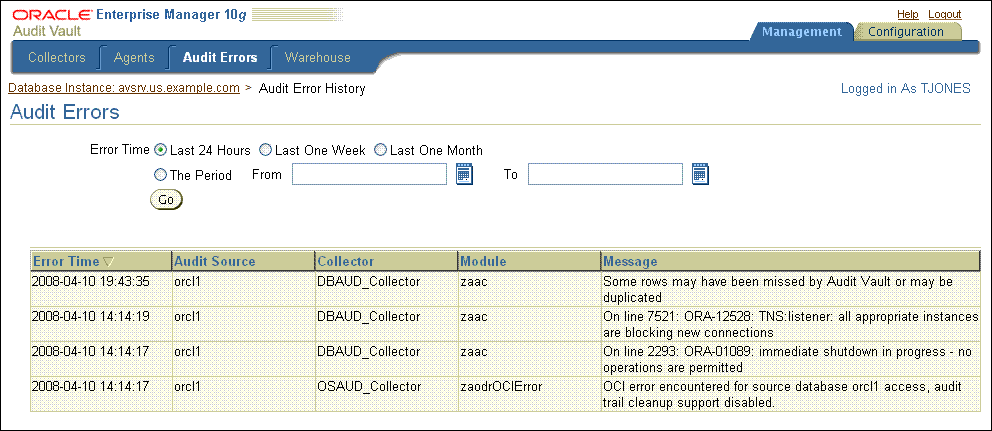This screenshot has width=992, height=431.
Task: Focus the From date input field
Action: 369,174
